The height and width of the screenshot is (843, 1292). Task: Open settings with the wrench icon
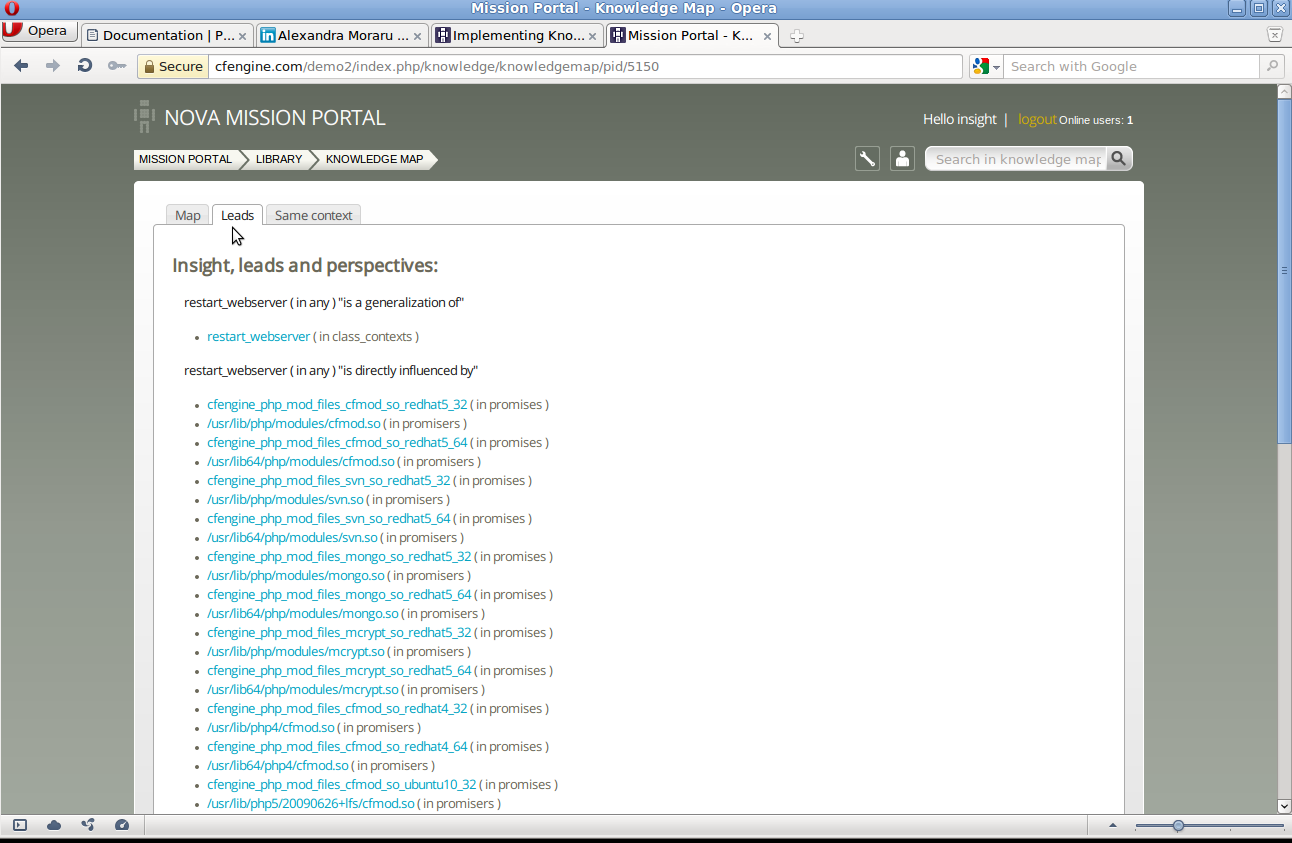(867, 158)
